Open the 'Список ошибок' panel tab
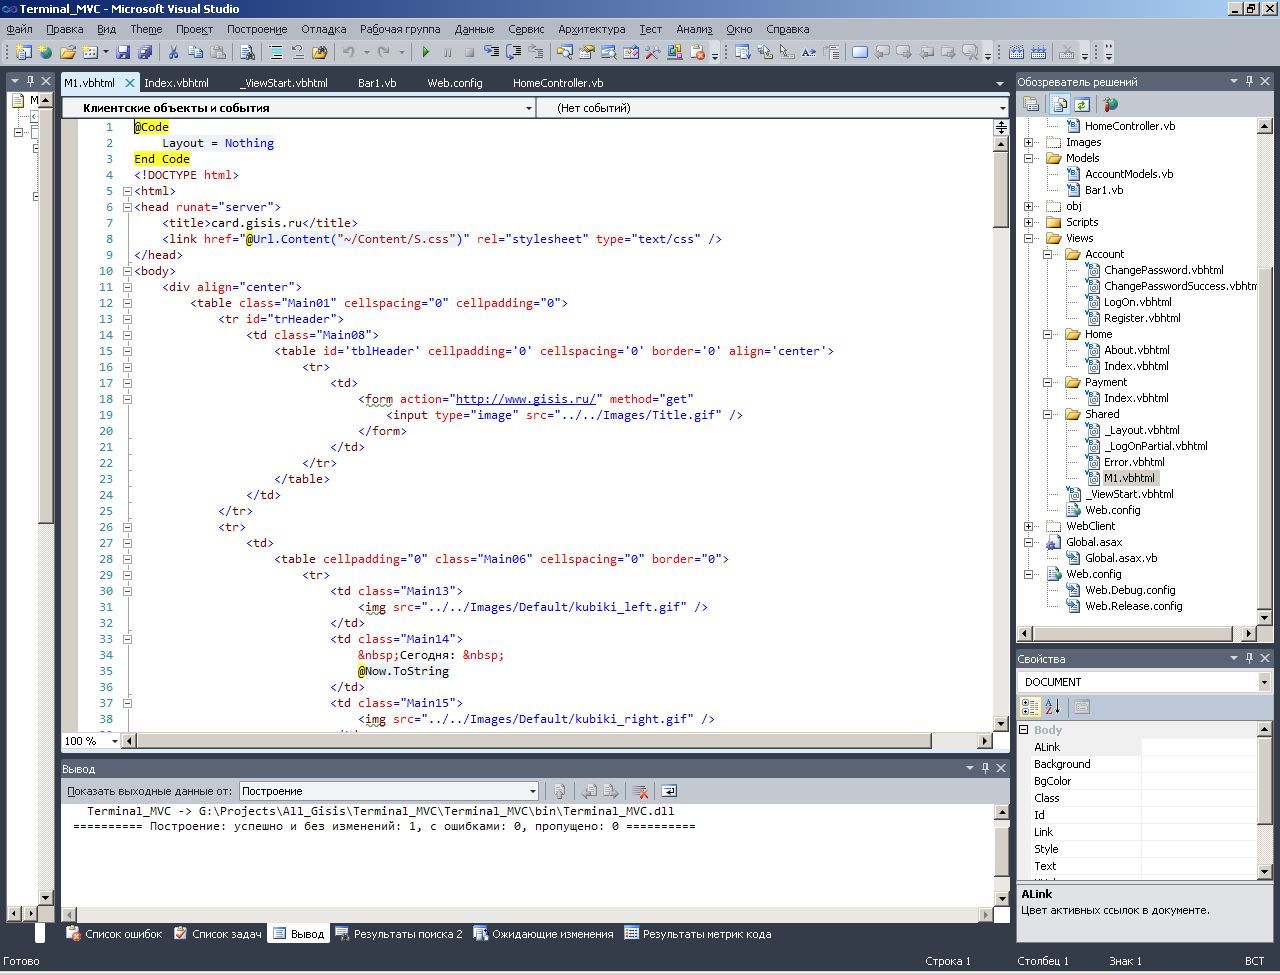Image resolution: width=1280 pixels, height=975 pixels. click(114, 934)
